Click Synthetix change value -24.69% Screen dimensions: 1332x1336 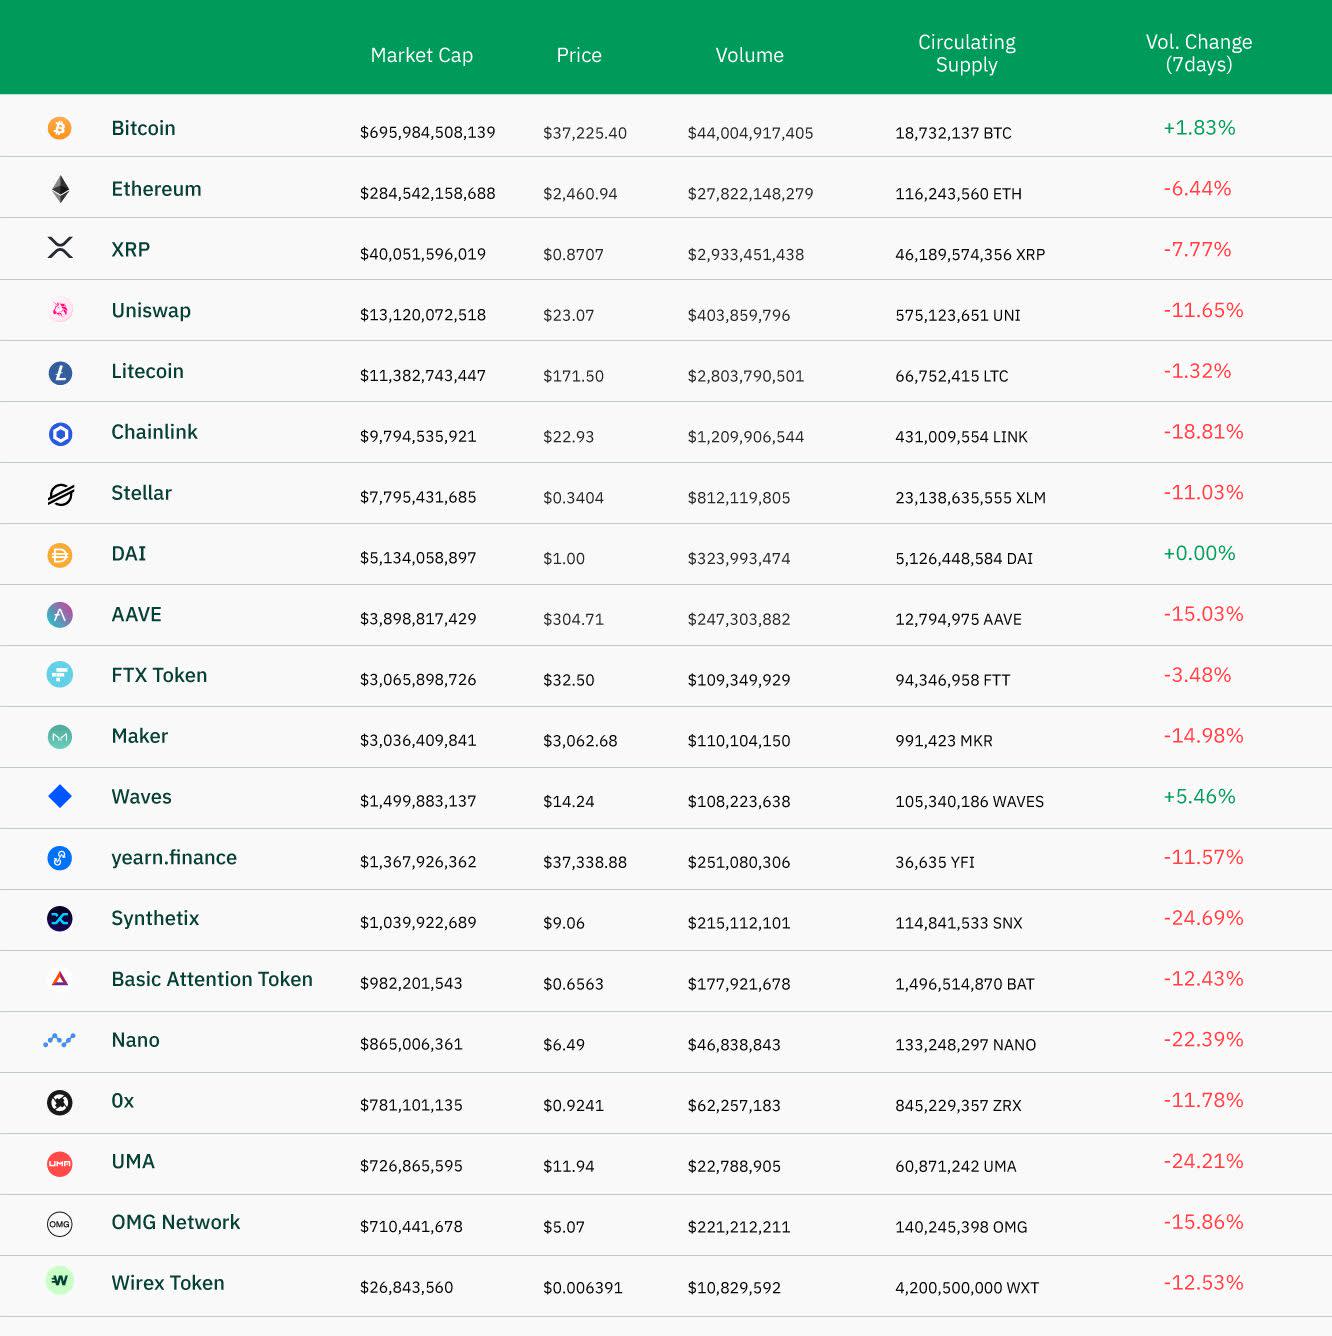click(x=1203, y=918)
